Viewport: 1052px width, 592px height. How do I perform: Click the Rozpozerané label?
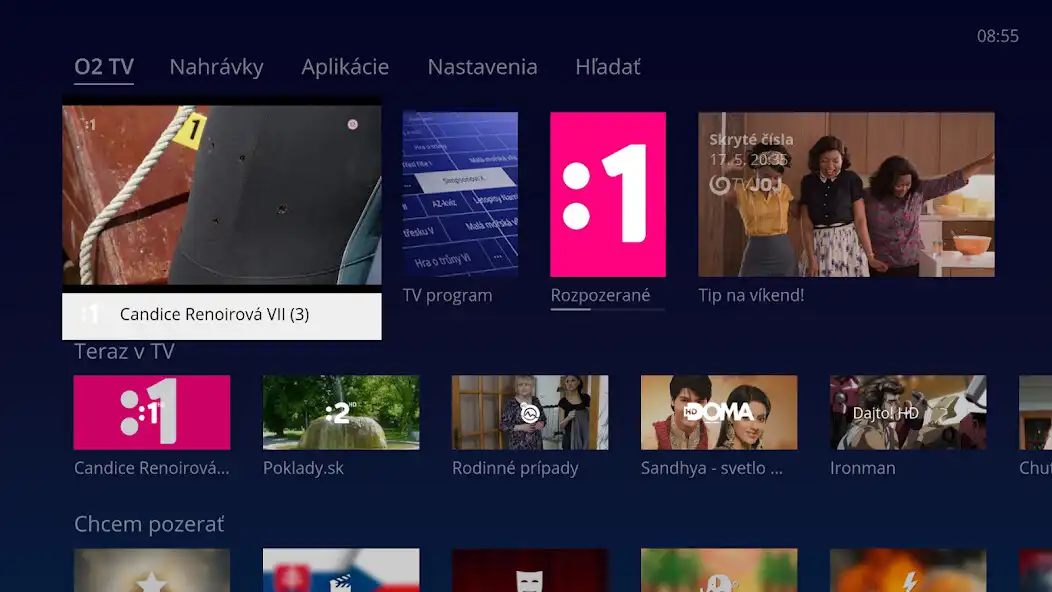tap(600, 295)
